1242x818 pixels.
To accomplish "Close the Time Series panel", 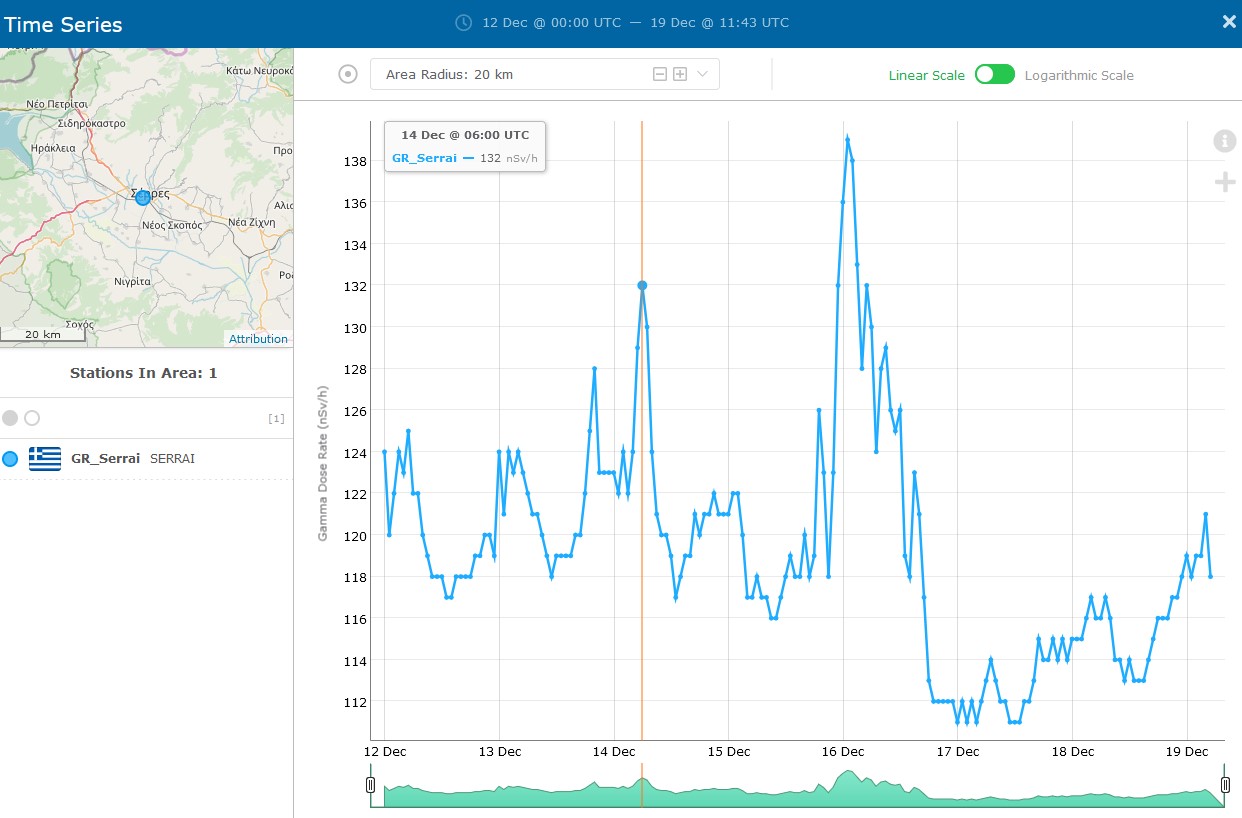I will click(1229, 22).
